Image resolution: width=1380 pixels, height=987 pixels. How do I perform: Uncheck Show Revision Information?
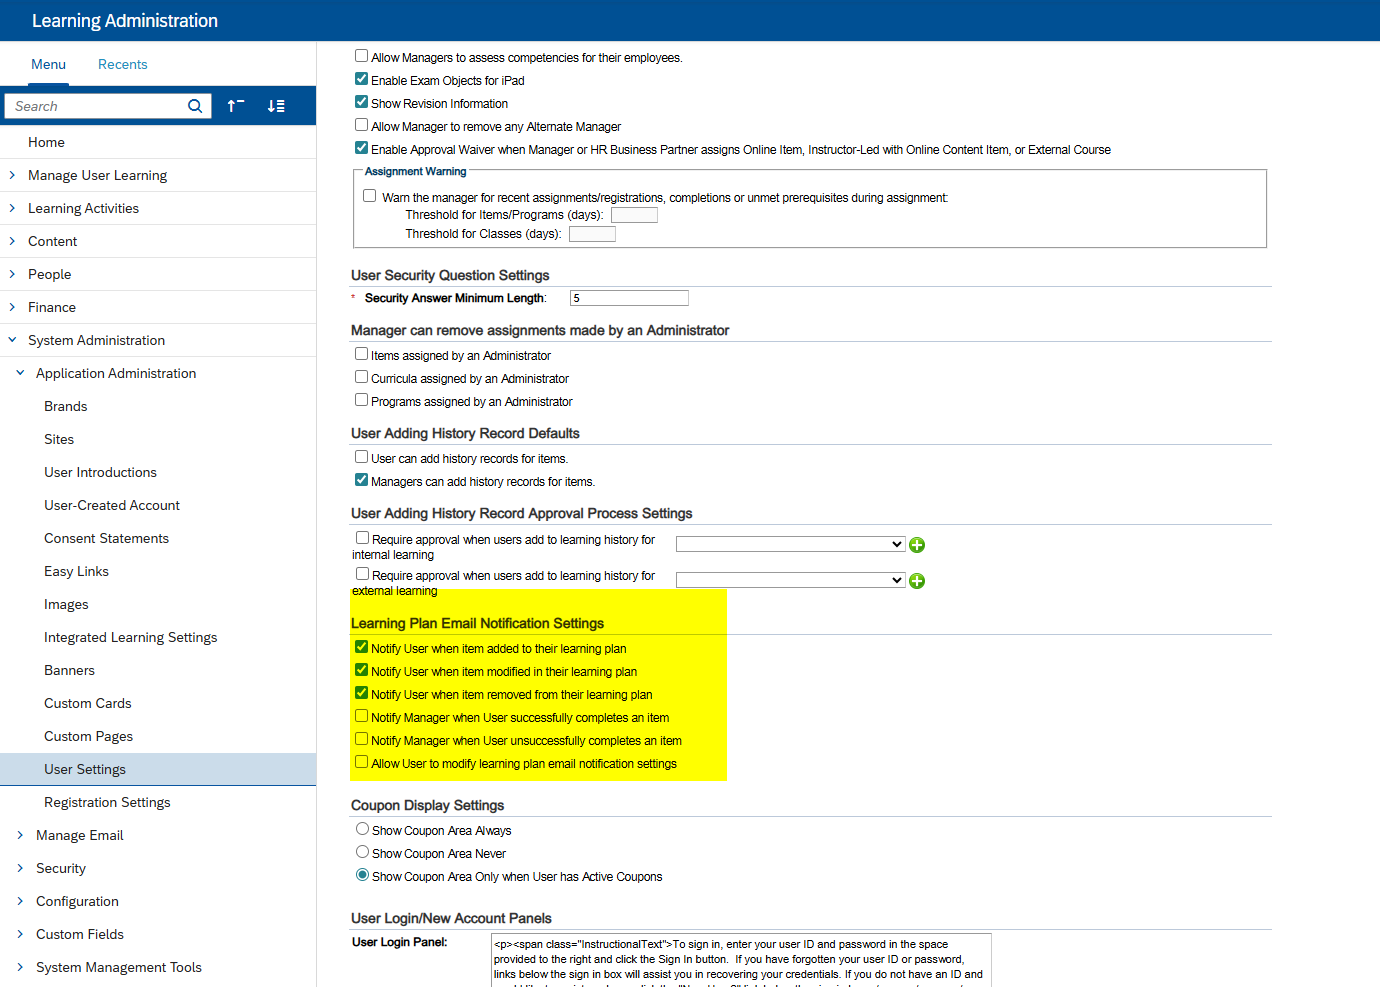[x=362, y=103]
